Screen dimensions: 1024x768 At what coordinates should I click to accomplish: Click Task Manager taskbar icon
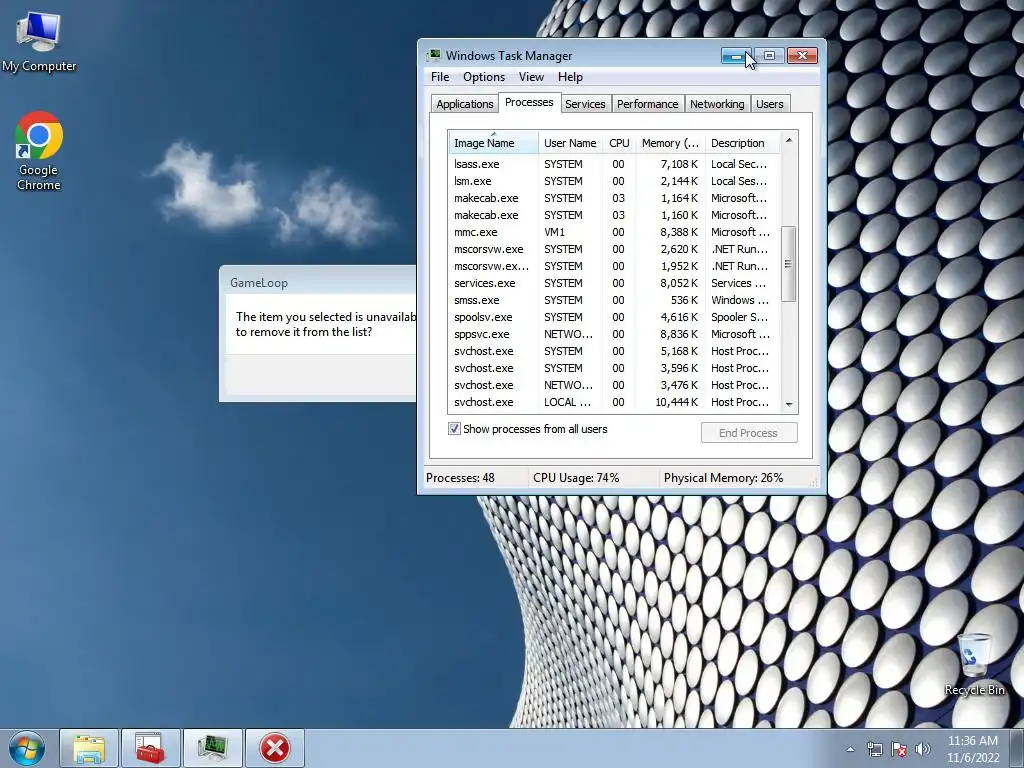tap(212, 748)
